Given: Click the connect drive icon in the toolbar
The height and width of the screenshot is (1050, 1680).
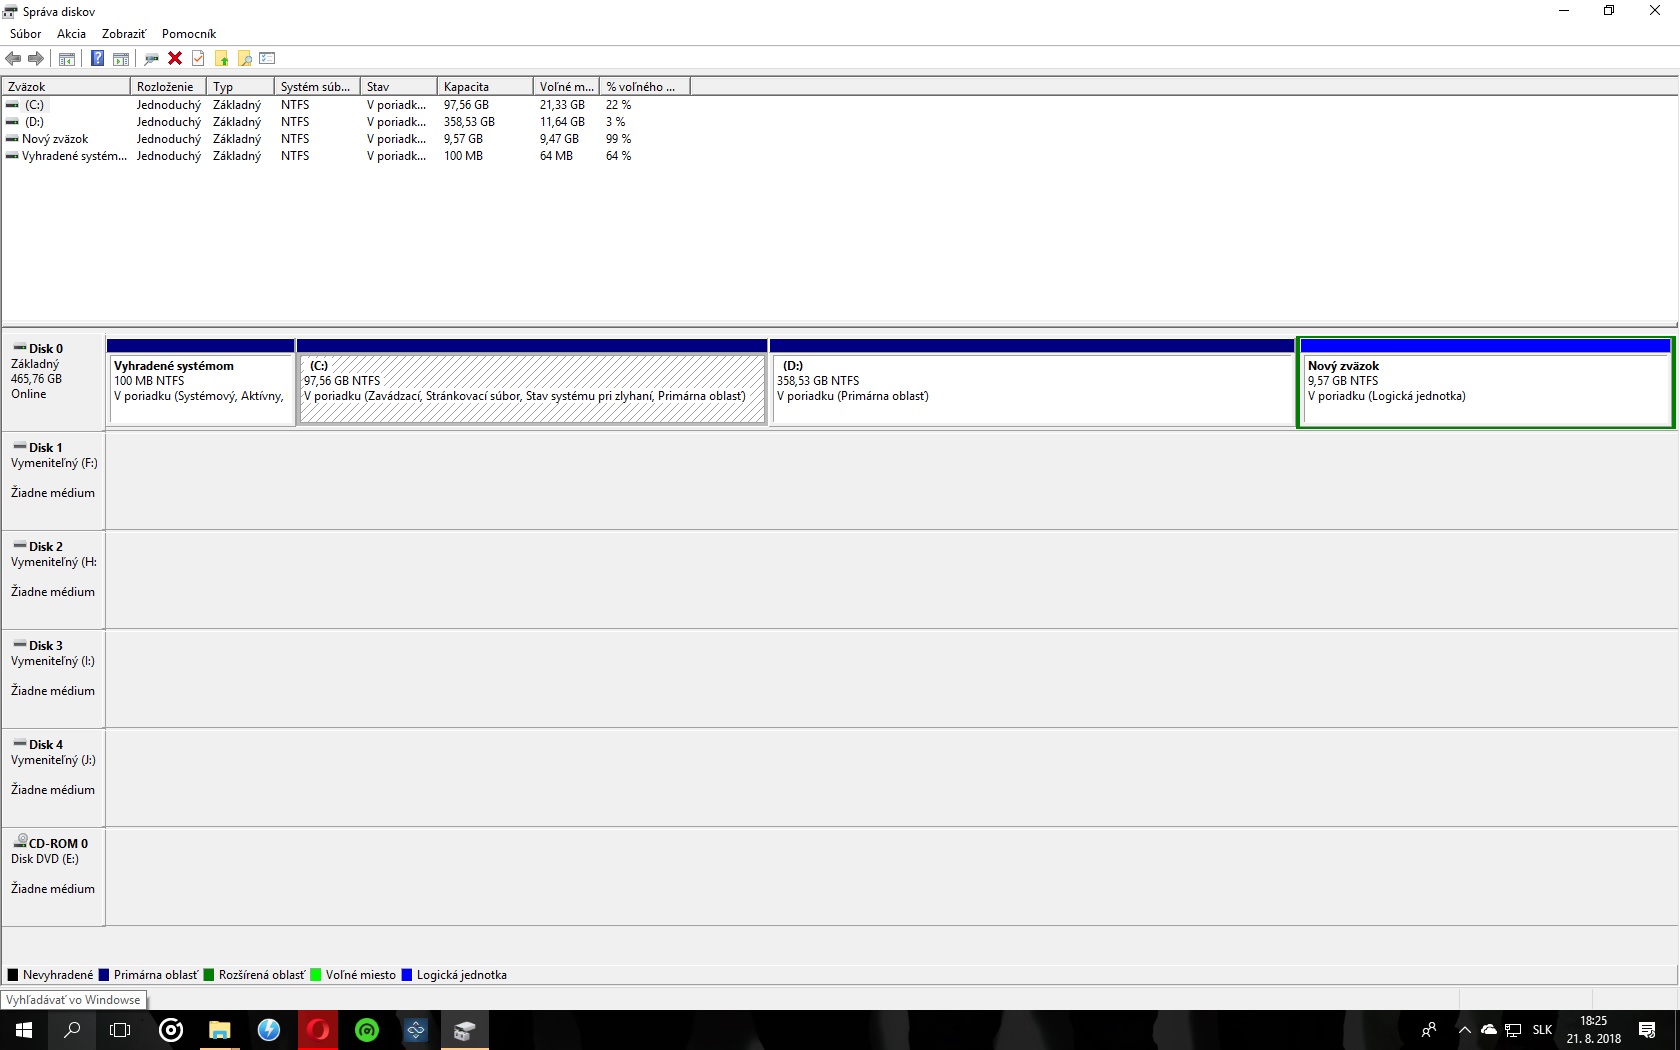Looking at the screenshot, I should coord(151,58).
